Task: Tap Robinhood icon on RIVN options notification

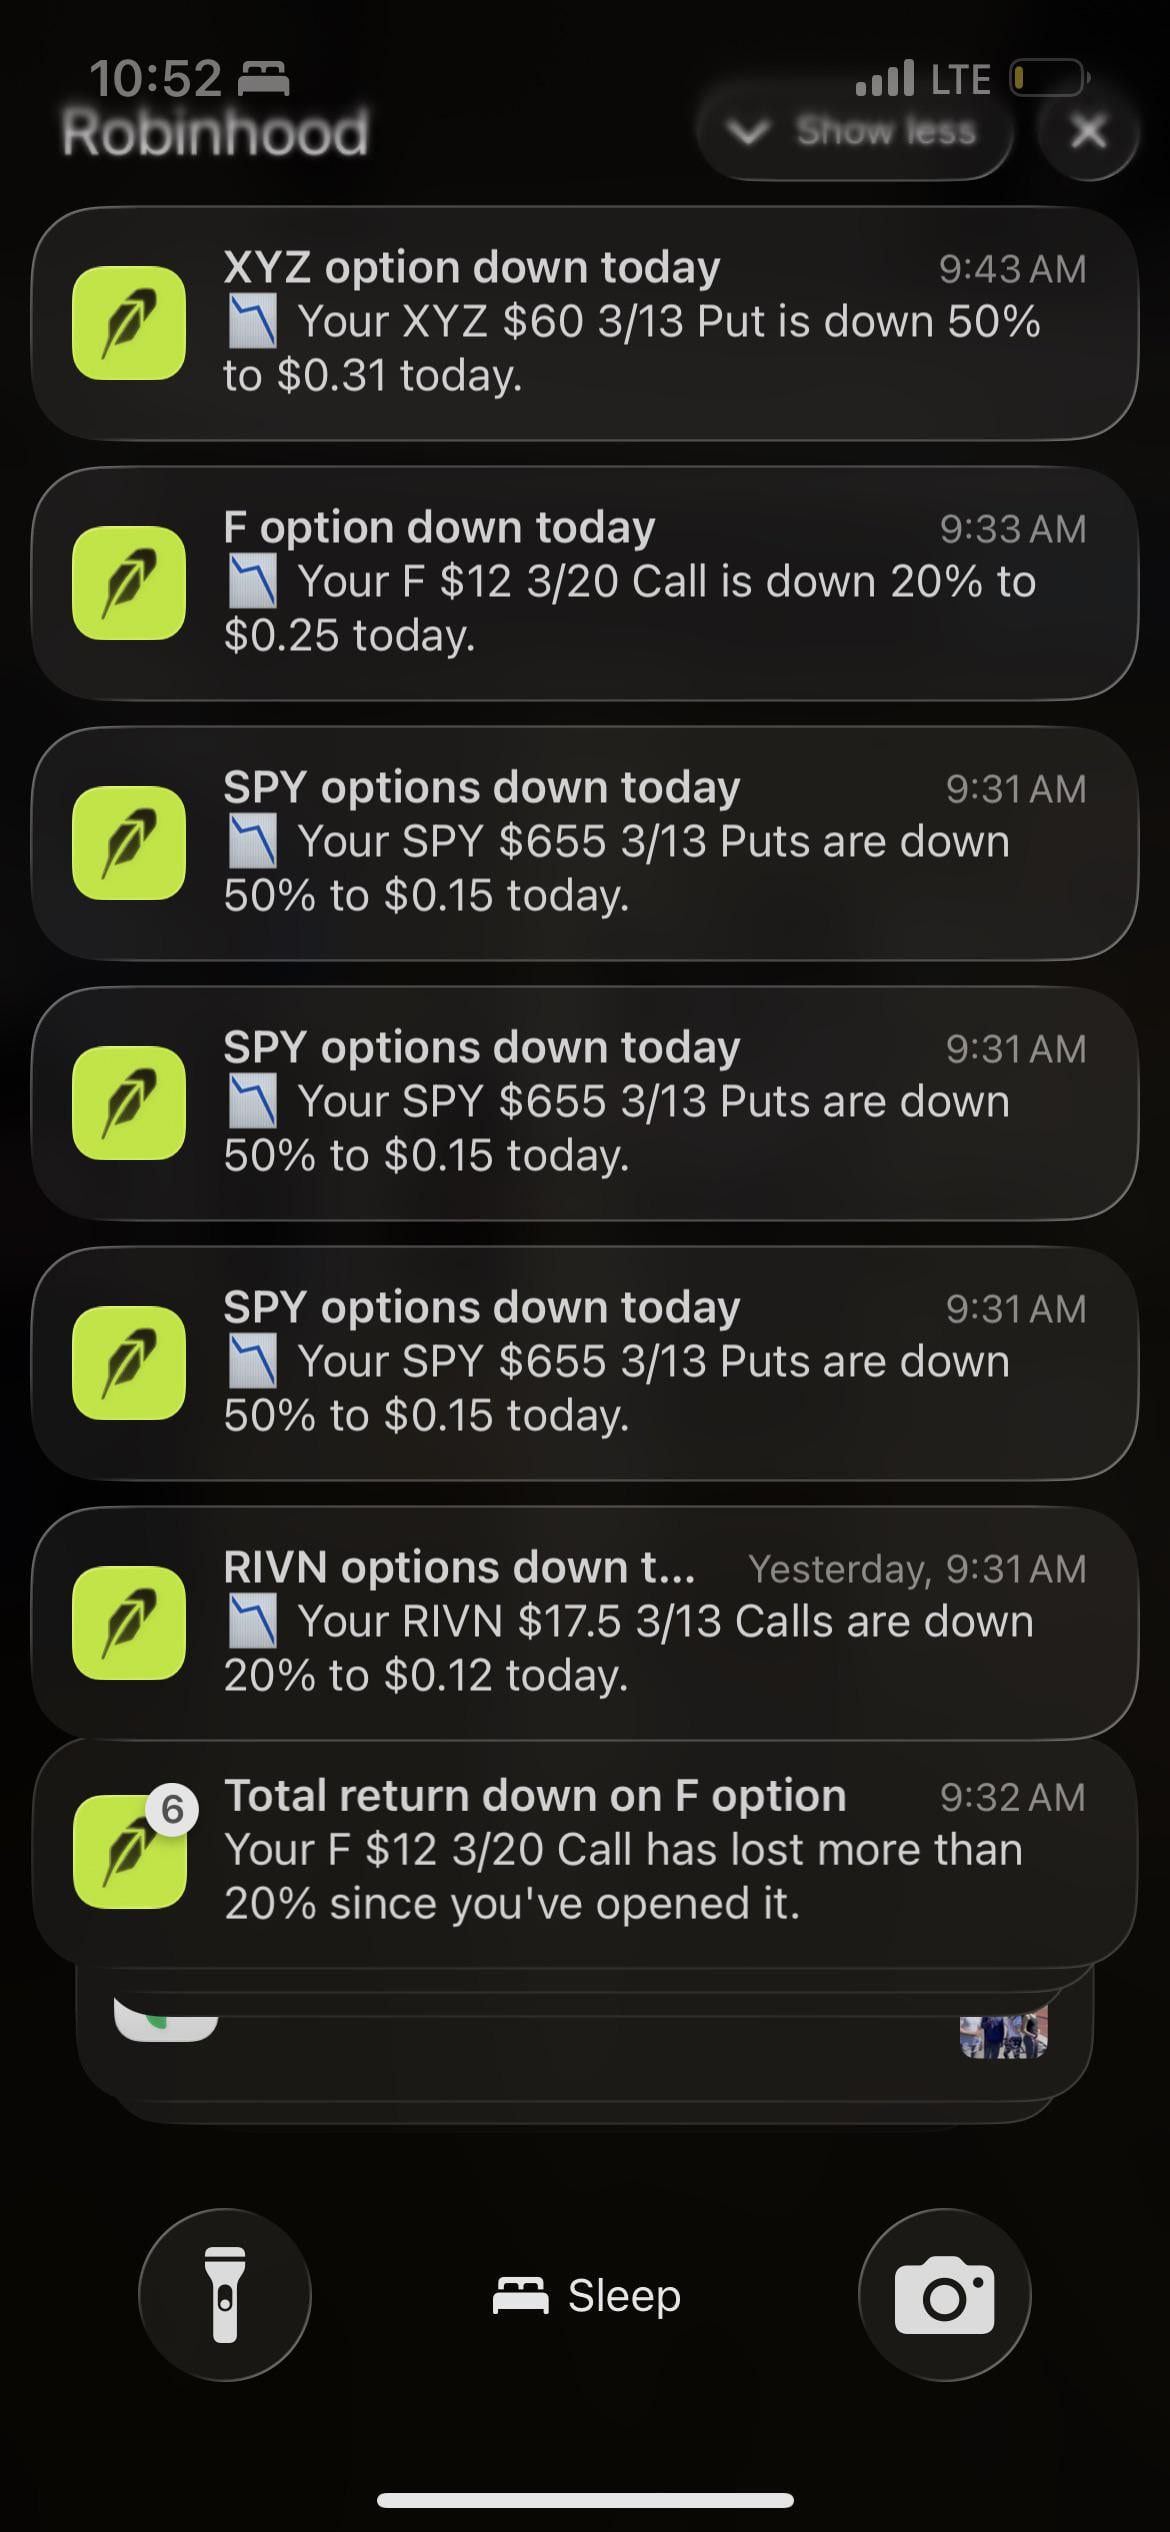Action: (x=129, y=1623)
